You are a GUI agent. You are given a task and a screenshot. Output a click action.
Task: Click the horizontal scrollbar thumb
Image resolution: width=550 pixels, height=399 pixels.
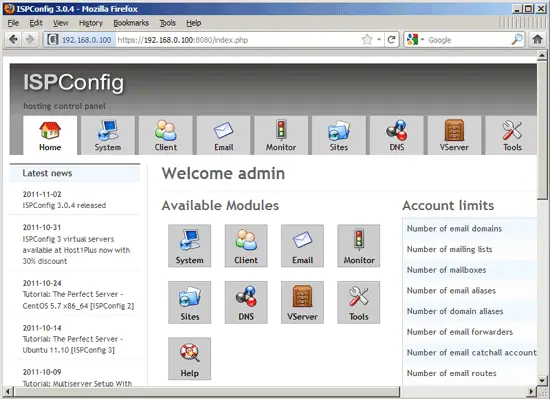pos(206,391)
